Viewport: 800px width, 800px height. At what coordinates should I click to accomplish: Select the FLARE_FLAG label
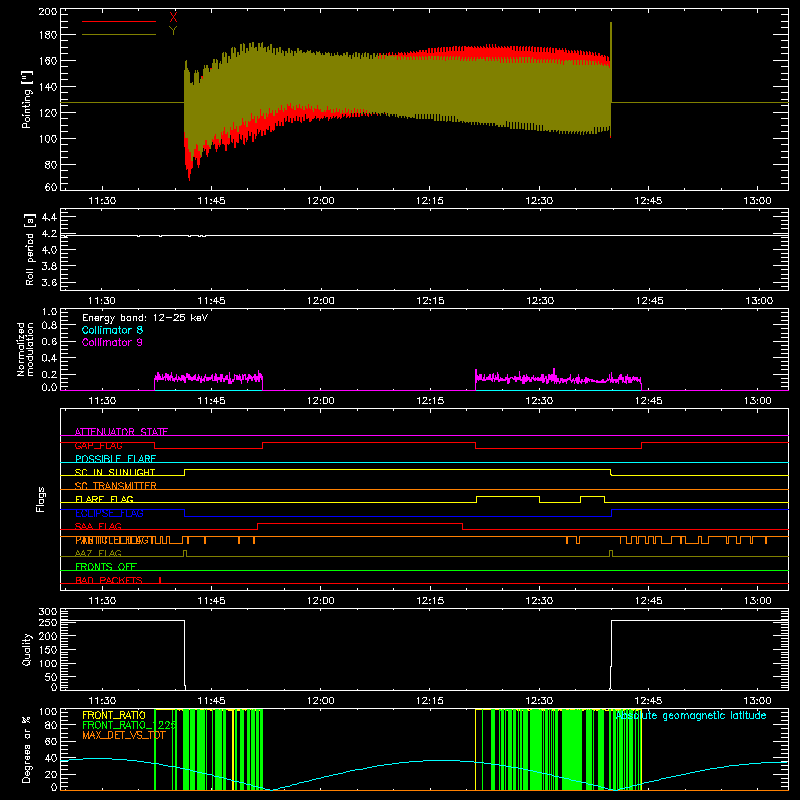[104, 499]
